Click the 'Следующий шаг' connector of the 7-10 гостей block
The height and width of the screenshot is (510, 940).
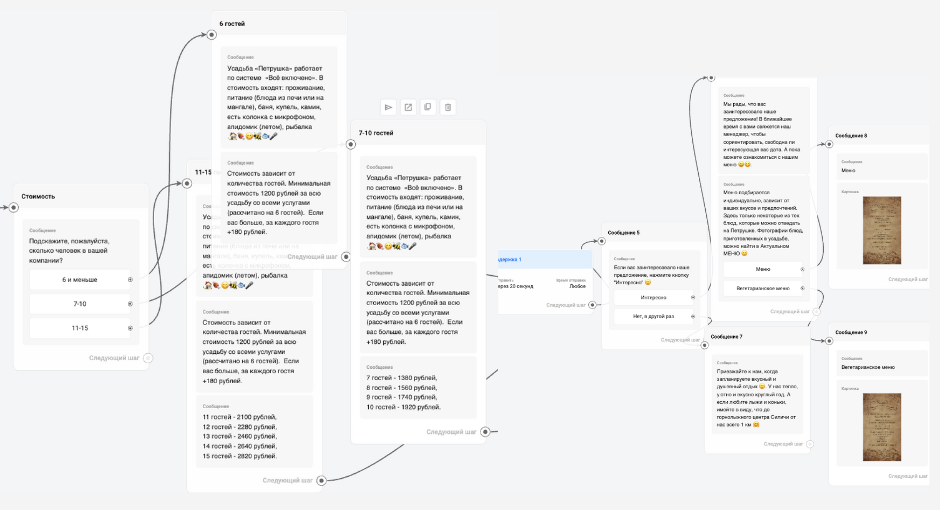coord(484,432)
